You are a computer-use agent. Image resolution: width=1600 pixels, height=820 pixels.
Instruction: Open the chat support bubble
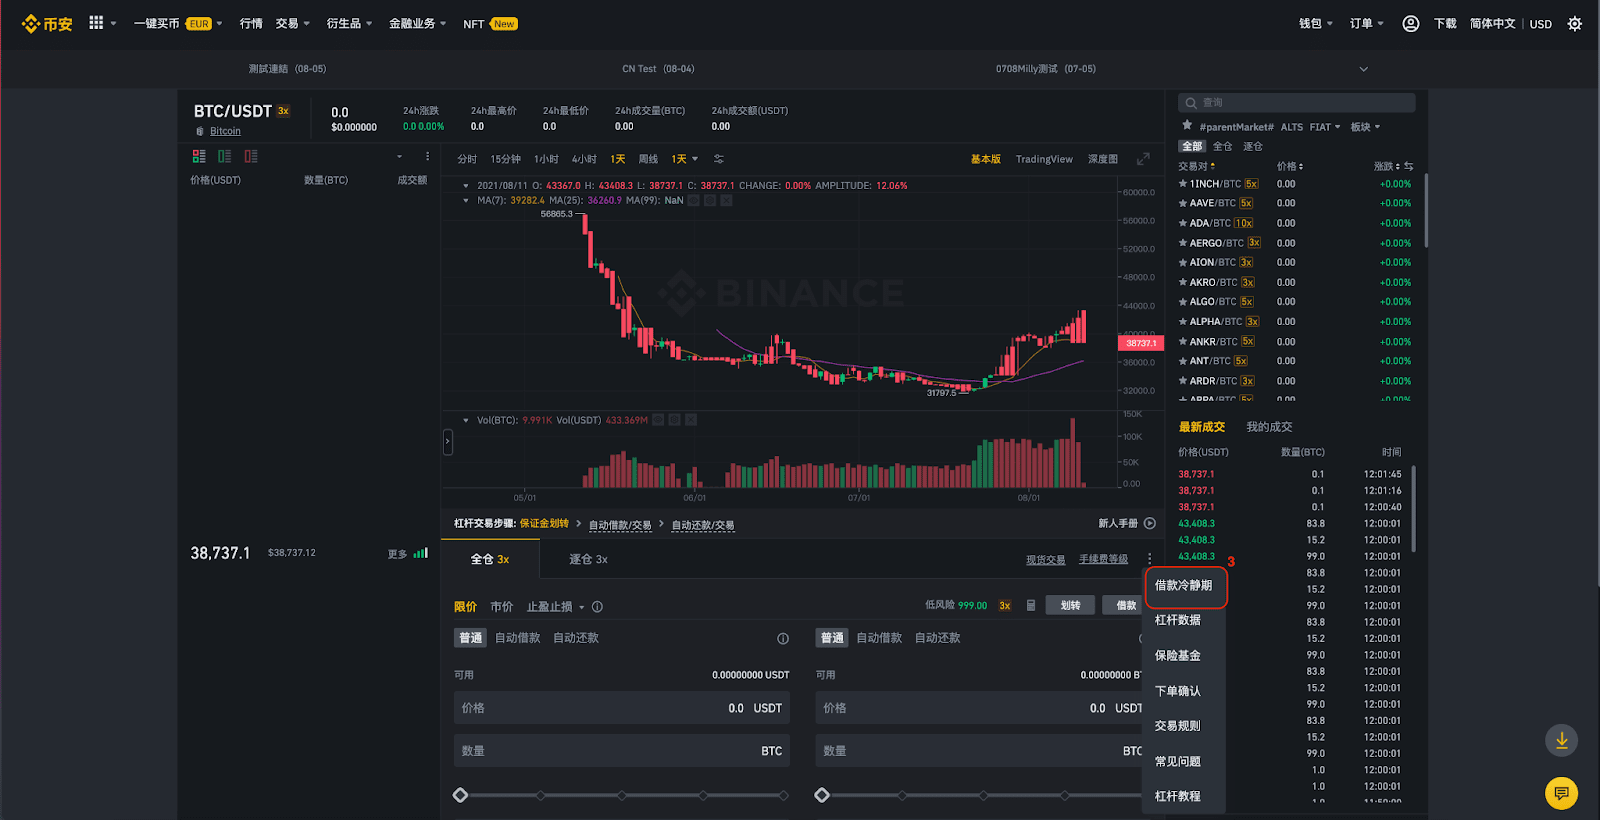point(1561,793)
